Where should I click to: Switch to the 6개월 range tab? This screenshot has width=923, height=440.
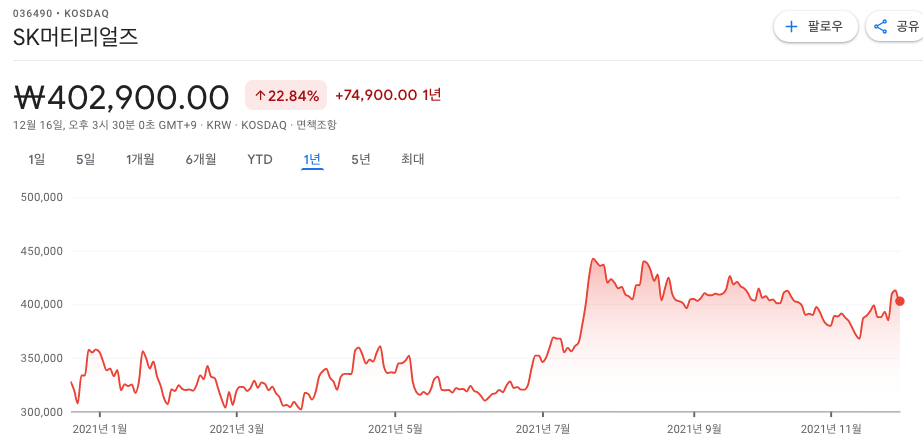click(201, 159)
